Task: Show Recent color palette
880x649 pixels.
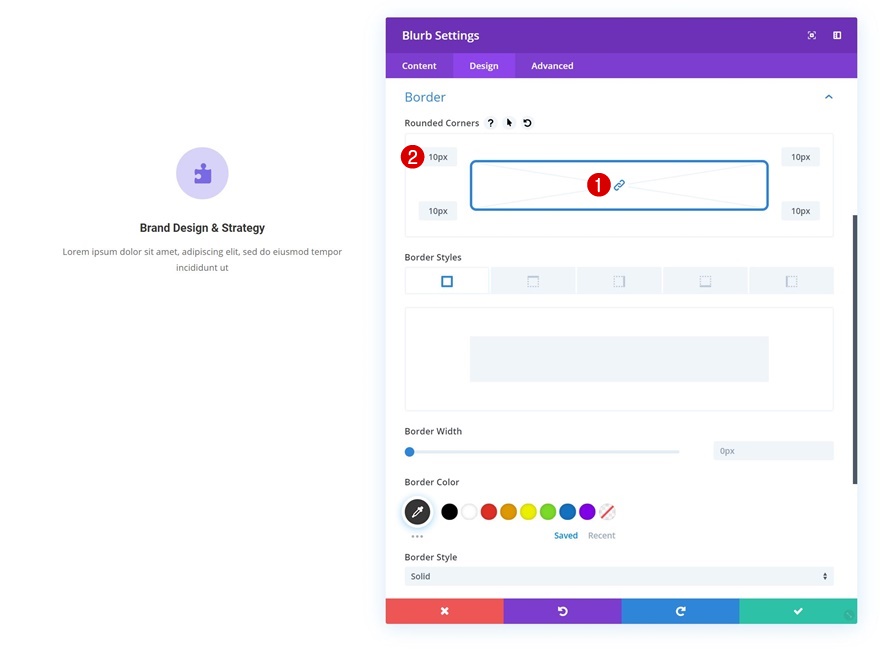Action: (x=602, y=536)
